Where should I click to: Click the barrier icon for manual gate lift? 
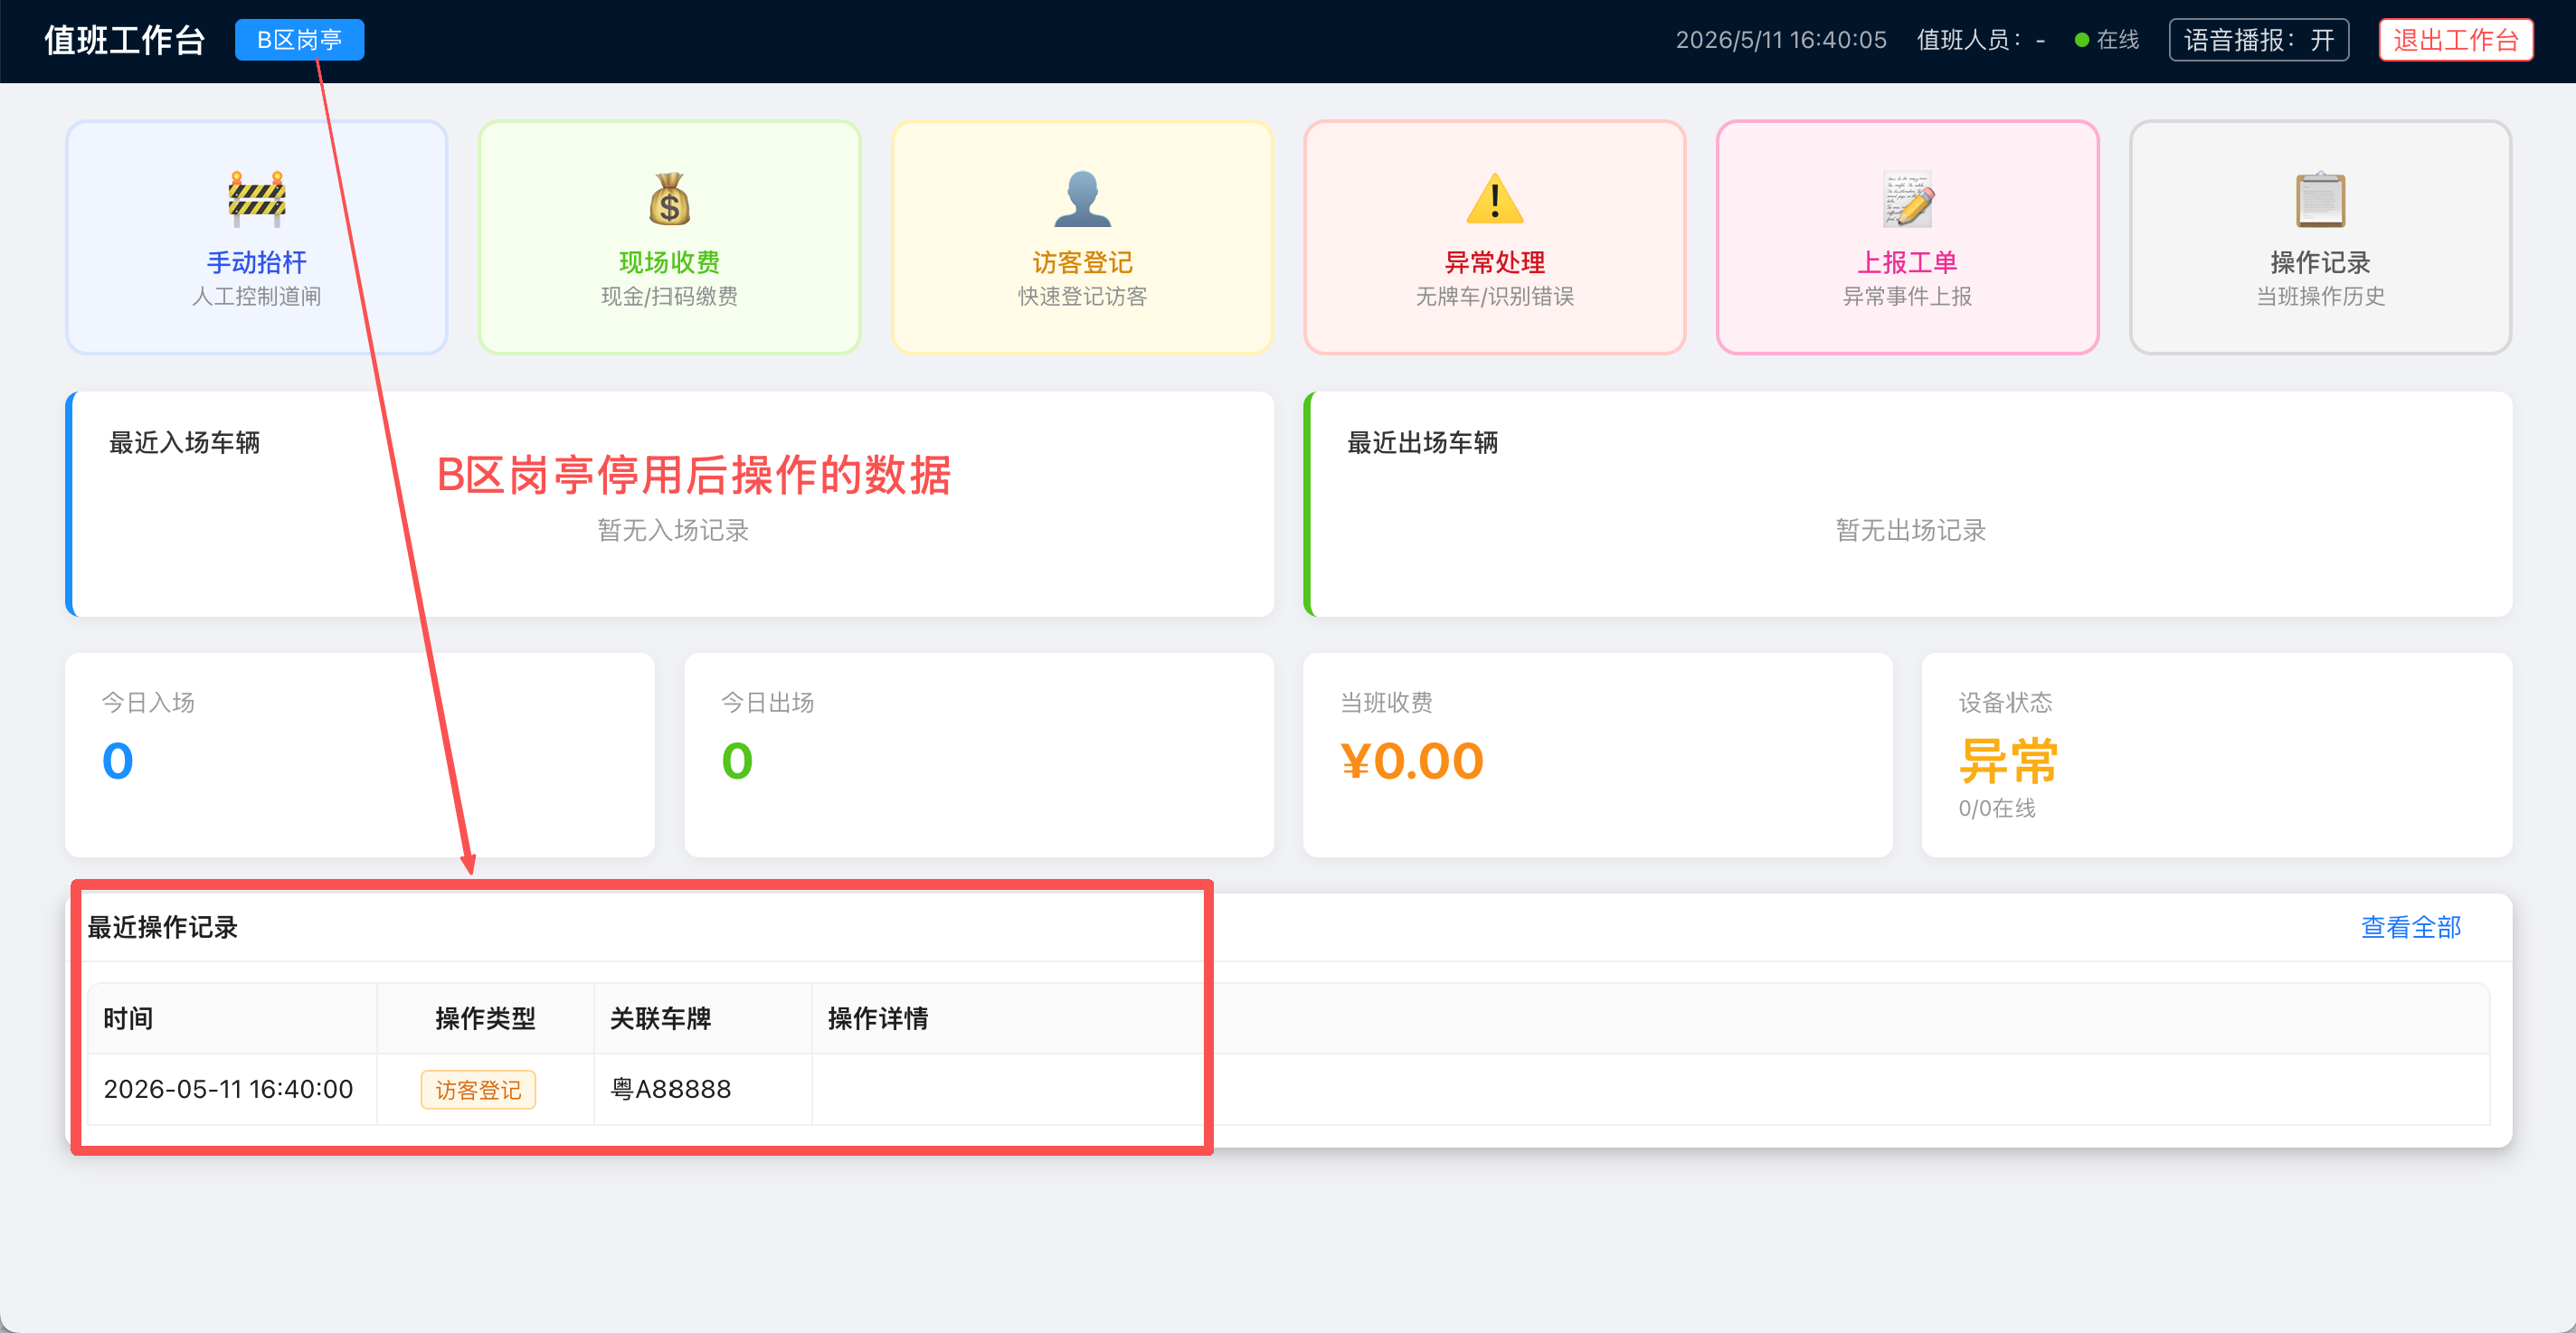click(257, 199)
